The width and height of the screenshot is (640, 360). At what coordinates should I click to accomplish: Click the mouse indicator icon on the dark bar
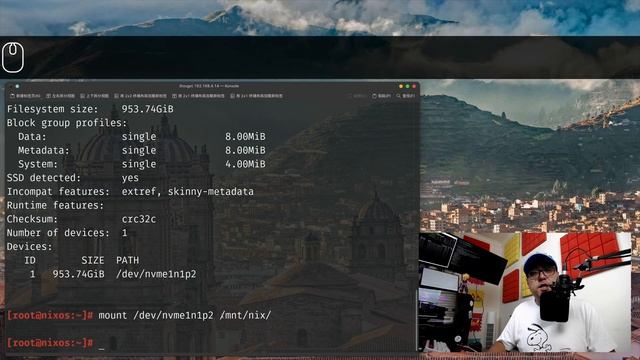[13, 57]
